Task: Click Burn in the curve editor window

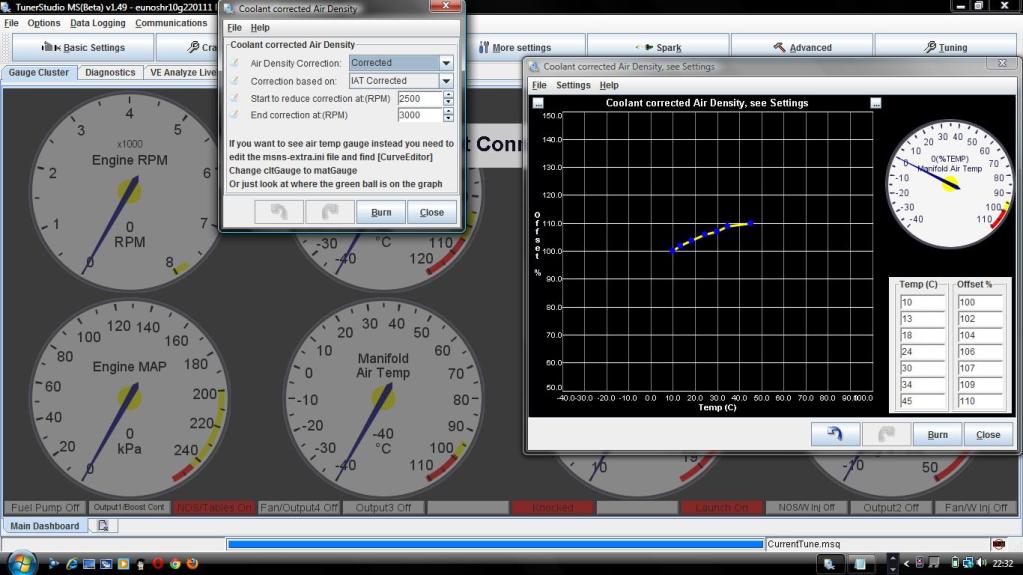Action: point(937,434)
